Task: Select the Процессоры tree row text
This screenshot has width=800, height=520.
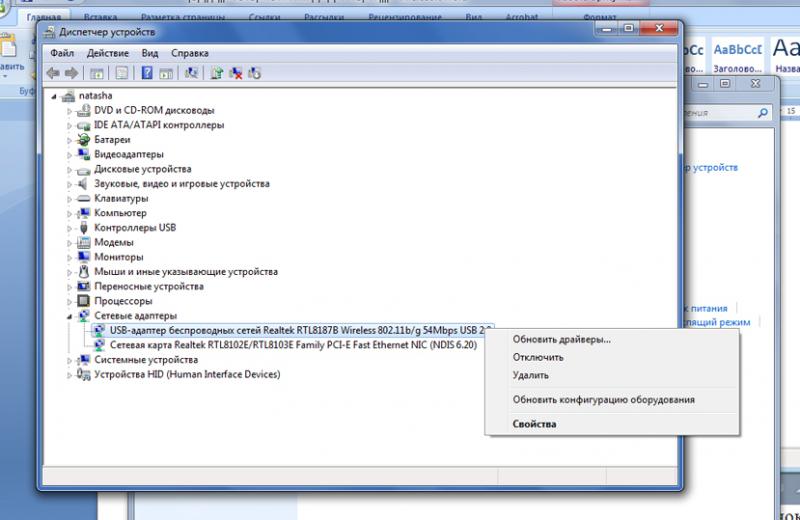Action: pos(123,301)
